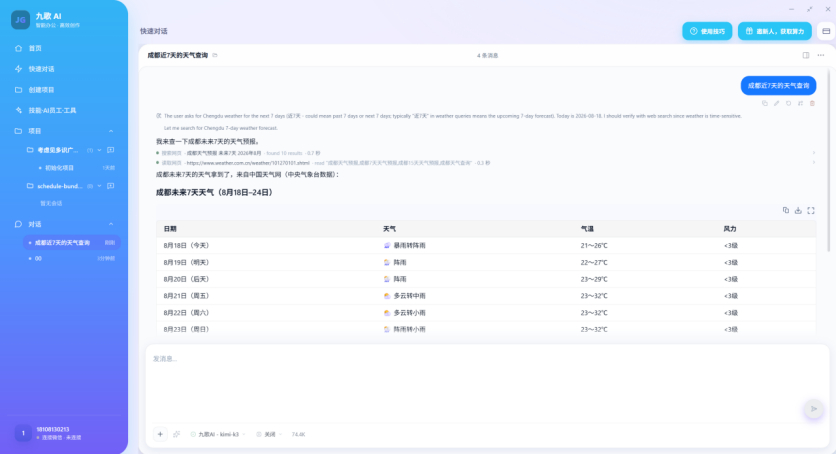Click the 日期 column header
Image resolution: width=836 pixels, height=454 pixels.
coord(170,229)
